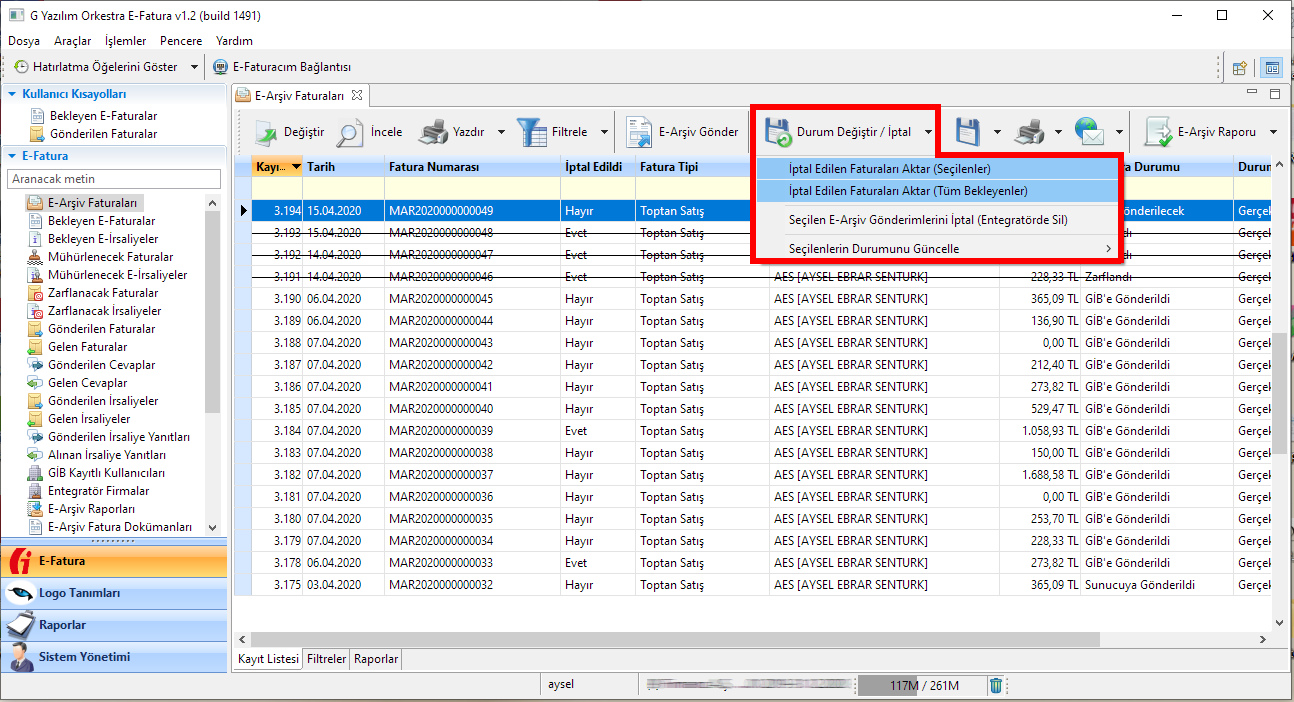This screenshot has height=702, width=1294.
Task: Click the E-Arşiv Gönder toolbar icon
Action: pos(639,132)
